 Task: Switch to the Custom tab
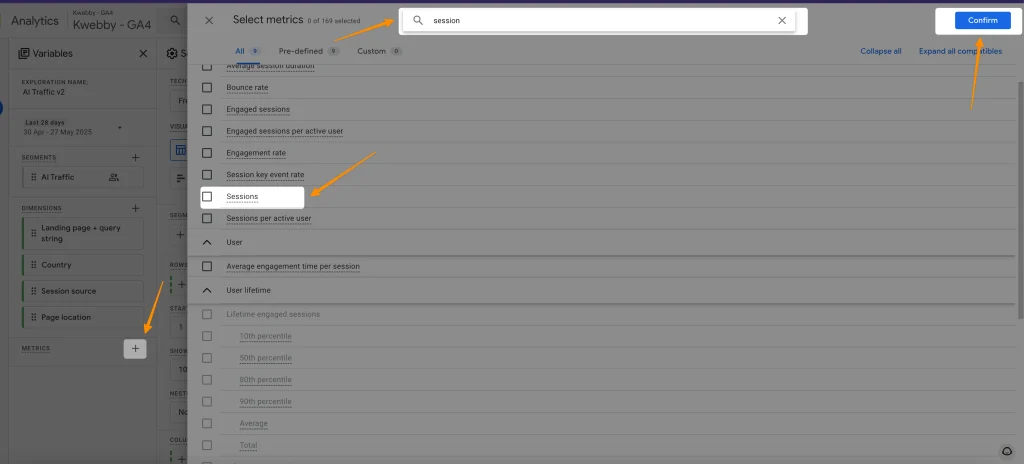click(379, 51)
